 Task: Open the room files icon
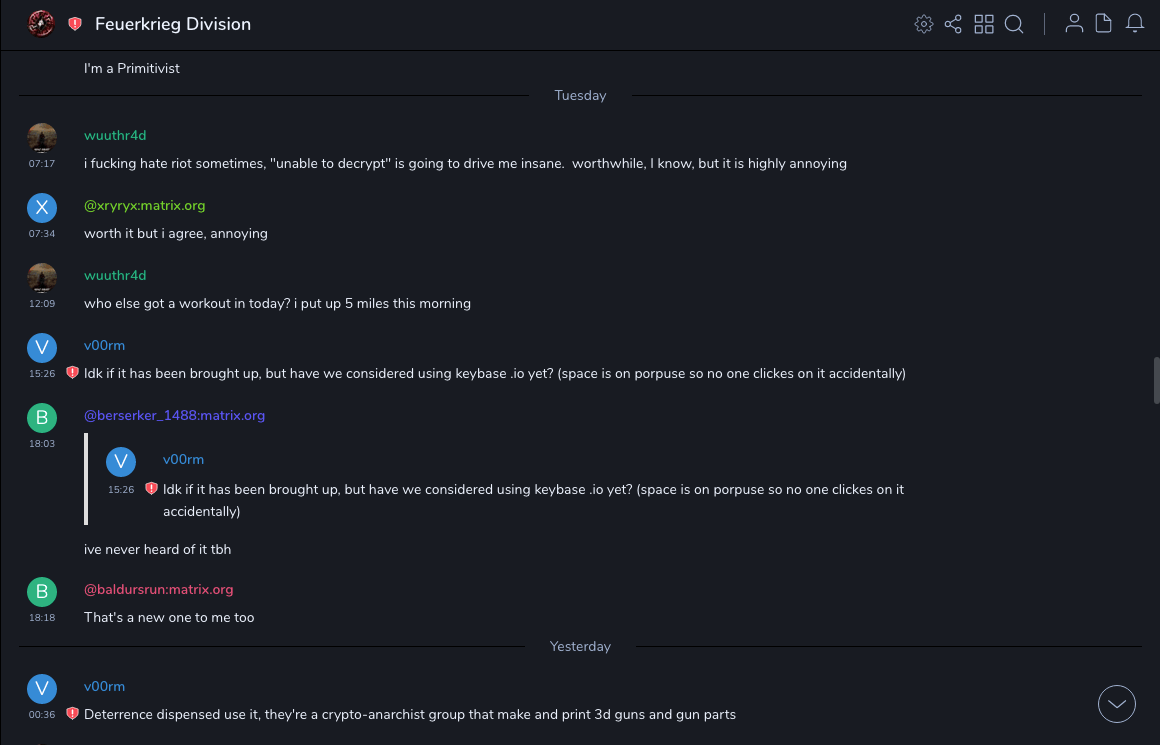[x=1104, y=24]
